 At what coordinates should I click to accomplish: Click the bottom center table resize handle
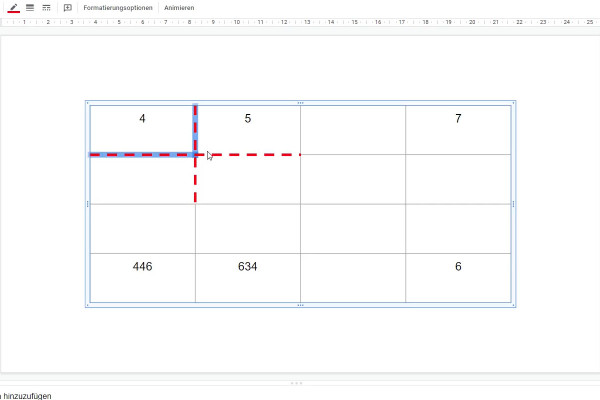click(x=300, y=305)
